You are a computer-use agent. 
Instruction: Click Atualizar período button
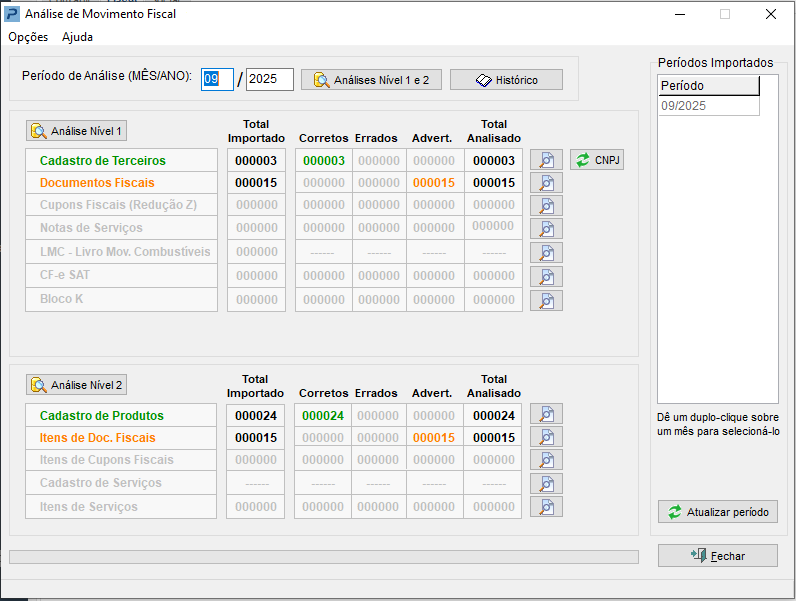(x=718, y=512)
